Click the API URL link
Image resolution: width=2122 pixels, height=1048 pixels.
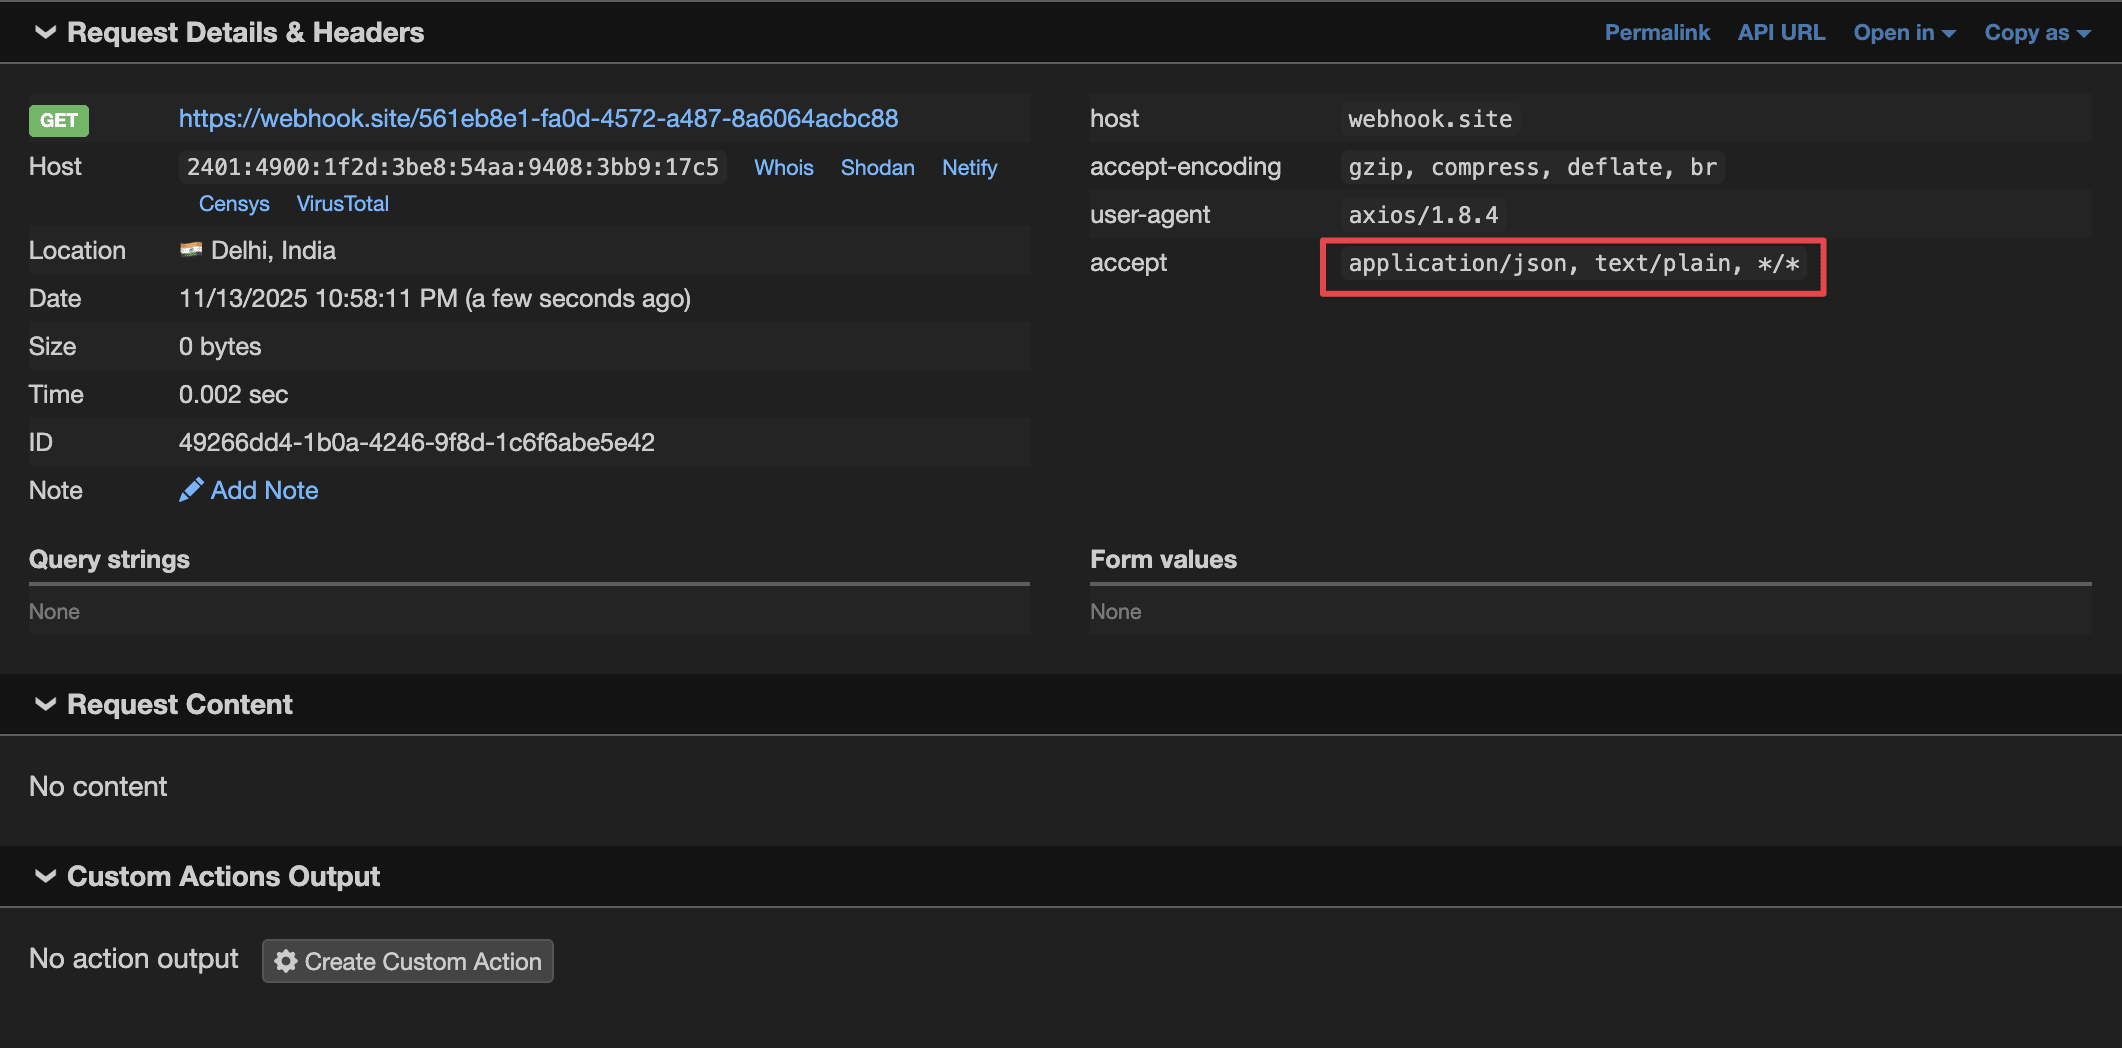1781,33
